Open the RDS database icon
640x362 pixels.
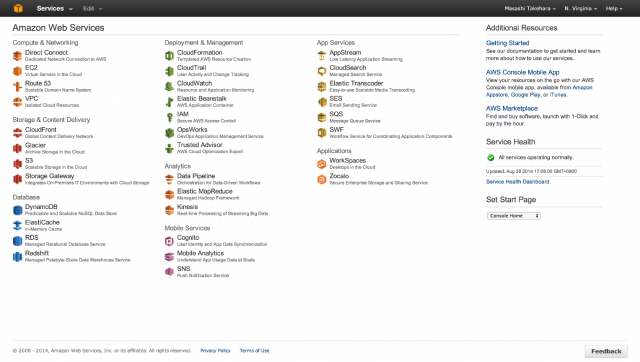tap(17, 241)
